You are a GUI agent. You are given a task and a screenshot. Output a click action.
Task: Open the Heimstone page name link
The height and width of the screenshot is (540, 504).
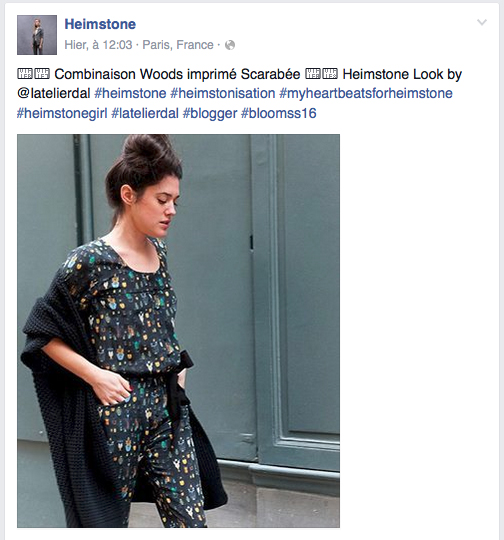point(100,24)
